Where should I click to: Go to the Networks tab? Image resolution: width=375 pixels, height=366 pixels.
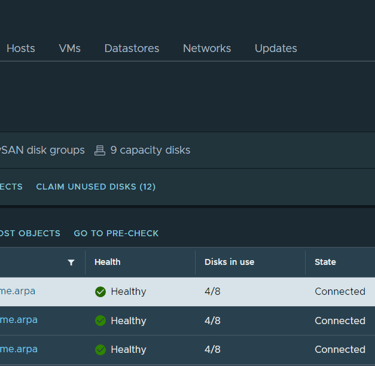point(207,48)
